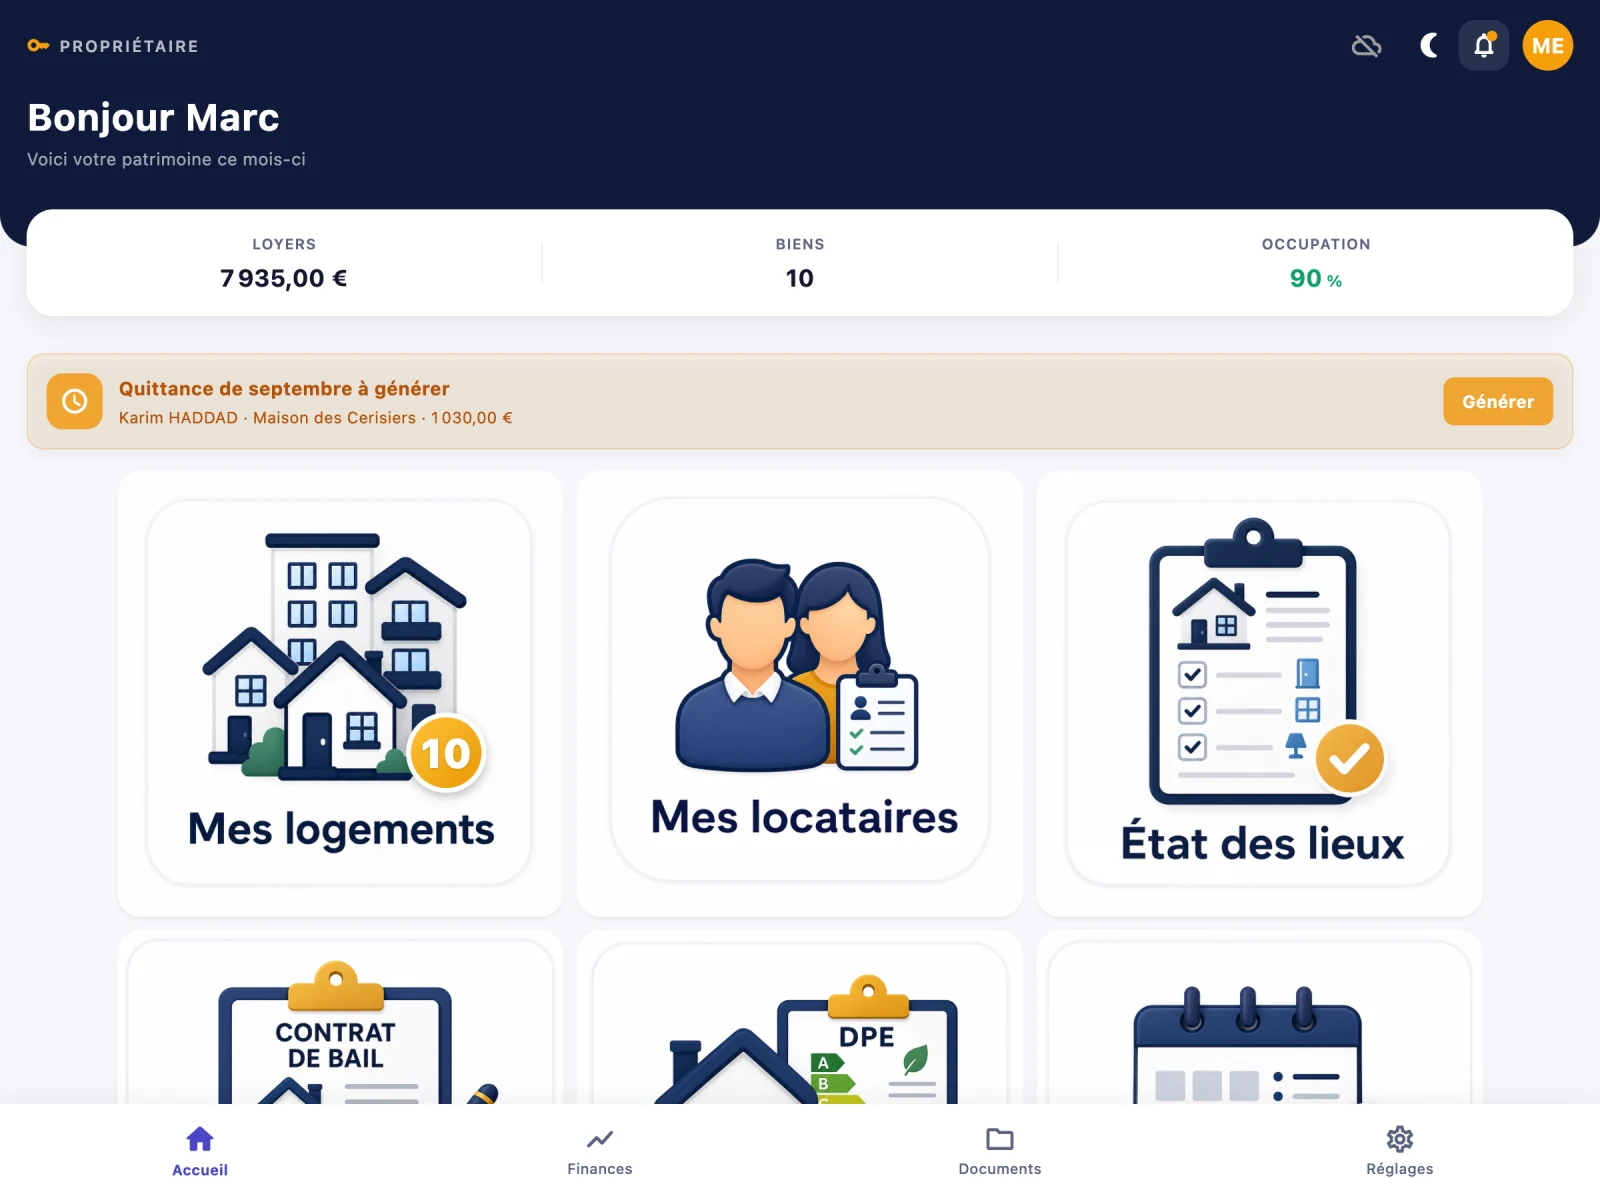Click the Occupation value 90 %
Screen dimensions: 1600x1200
point(1316,278)
